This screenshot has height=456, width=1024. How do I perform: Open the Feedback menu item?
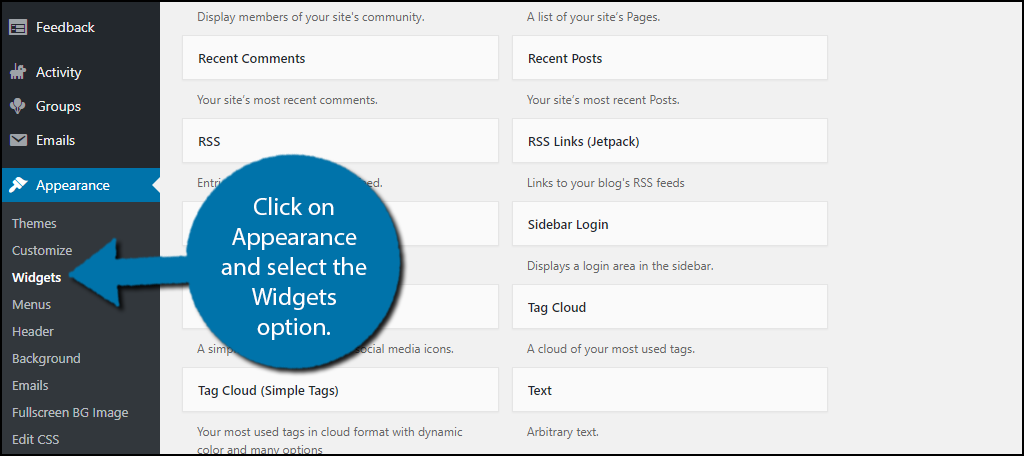click(x=80, y=27)
